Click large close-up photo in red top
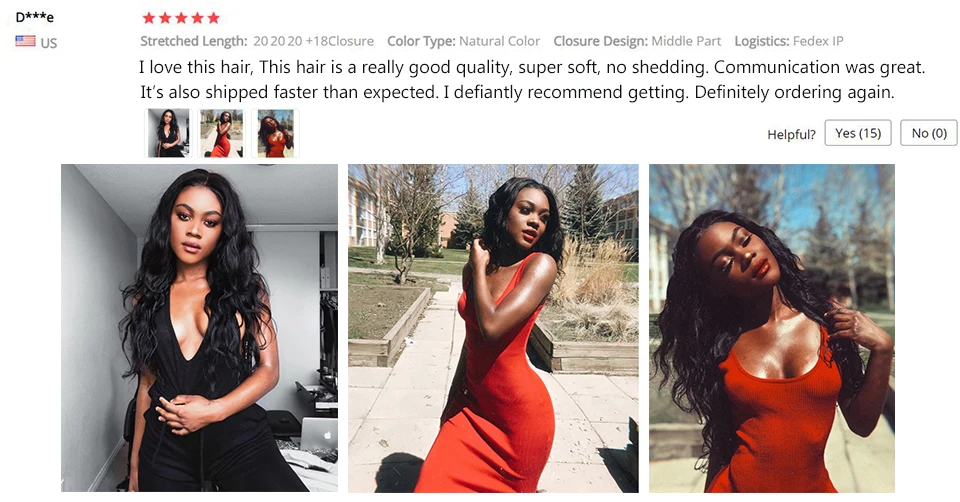The height and width of the screenshot is (502, 960). pyautogui.click(x=772, y=328)
